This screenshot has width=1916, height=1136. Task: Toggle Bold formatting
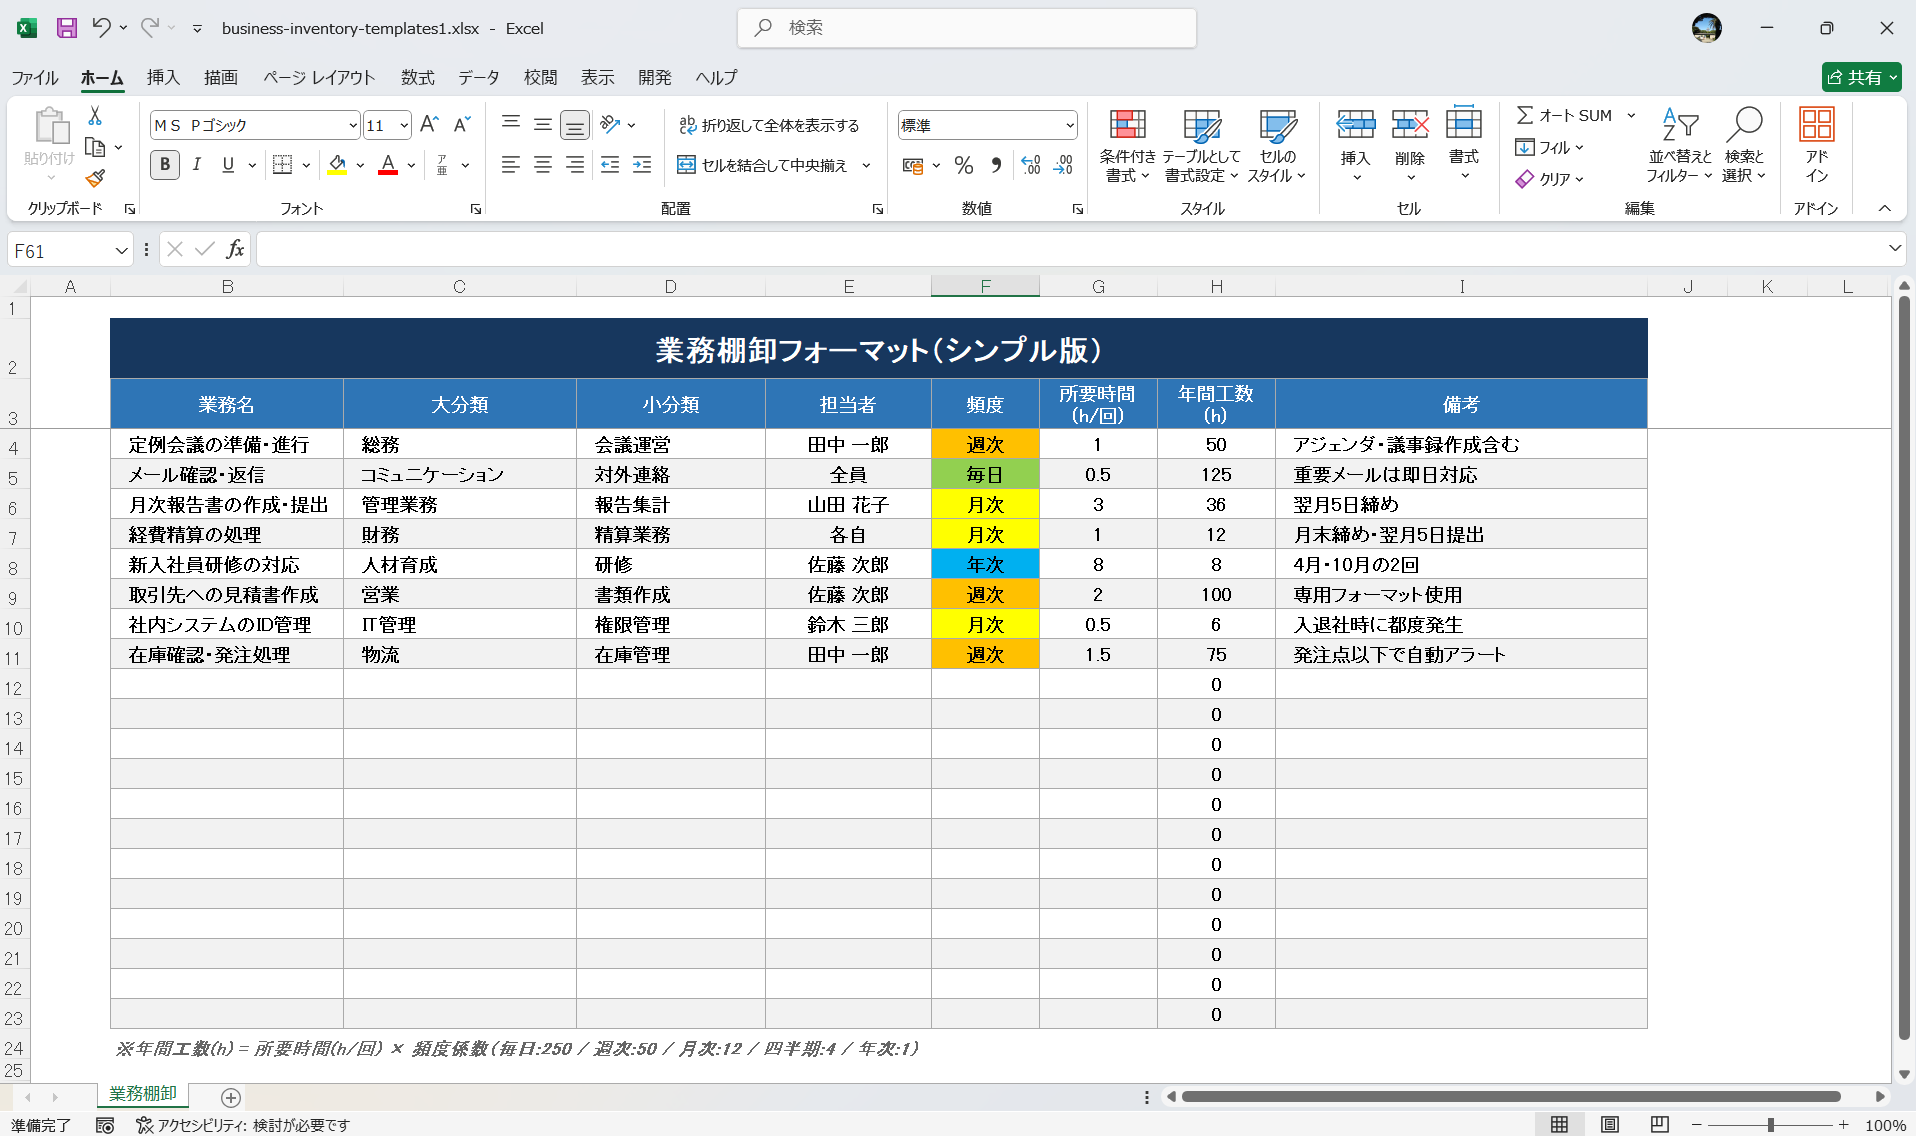point(165,165)
